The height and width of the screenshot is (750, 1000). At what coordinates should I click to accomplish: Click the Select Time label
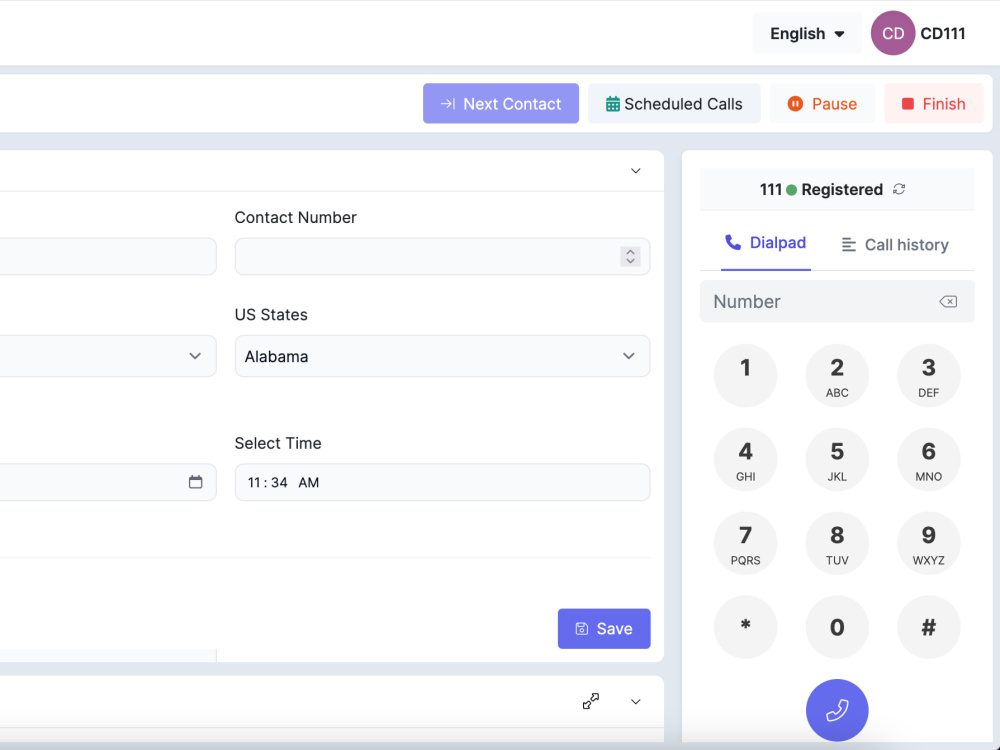278,443
